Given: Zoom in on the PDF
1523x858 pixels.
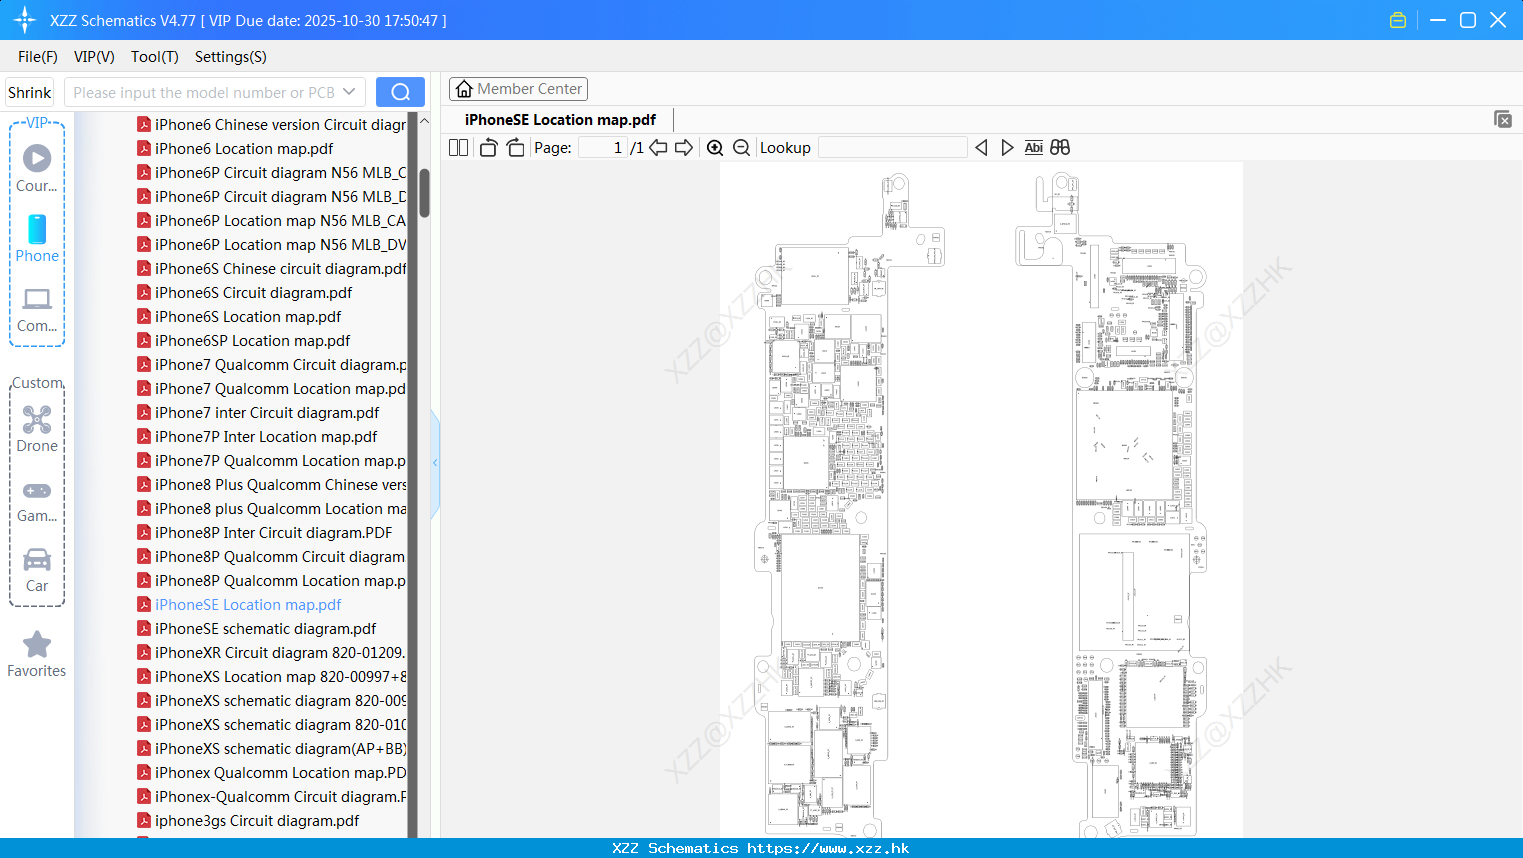Looking at the screenshot, I should (715, 147).
